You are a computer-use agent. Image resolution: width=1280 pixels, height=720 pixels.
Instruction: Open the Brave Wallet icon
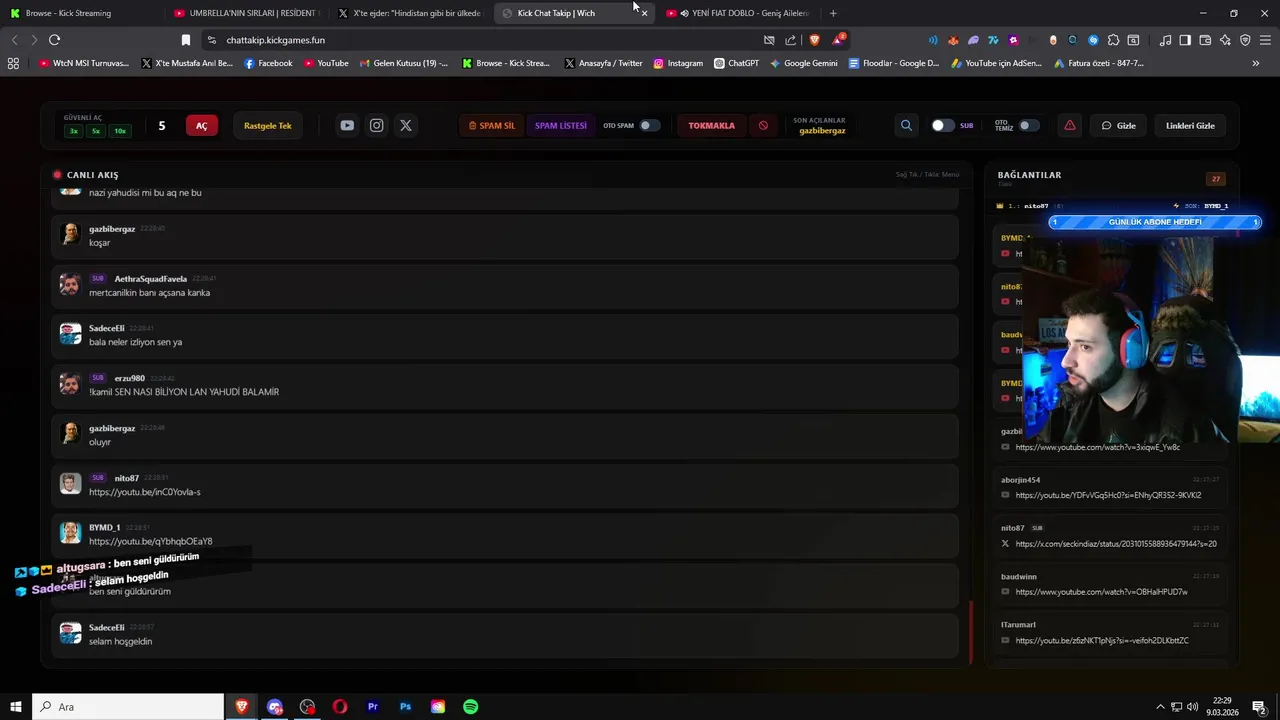point(1205,40)
